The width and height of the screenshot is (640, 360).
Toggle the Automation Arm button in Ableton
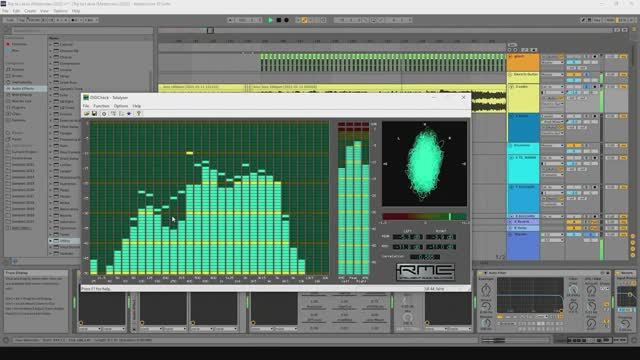pyautogui.click(x=304, y=20)
